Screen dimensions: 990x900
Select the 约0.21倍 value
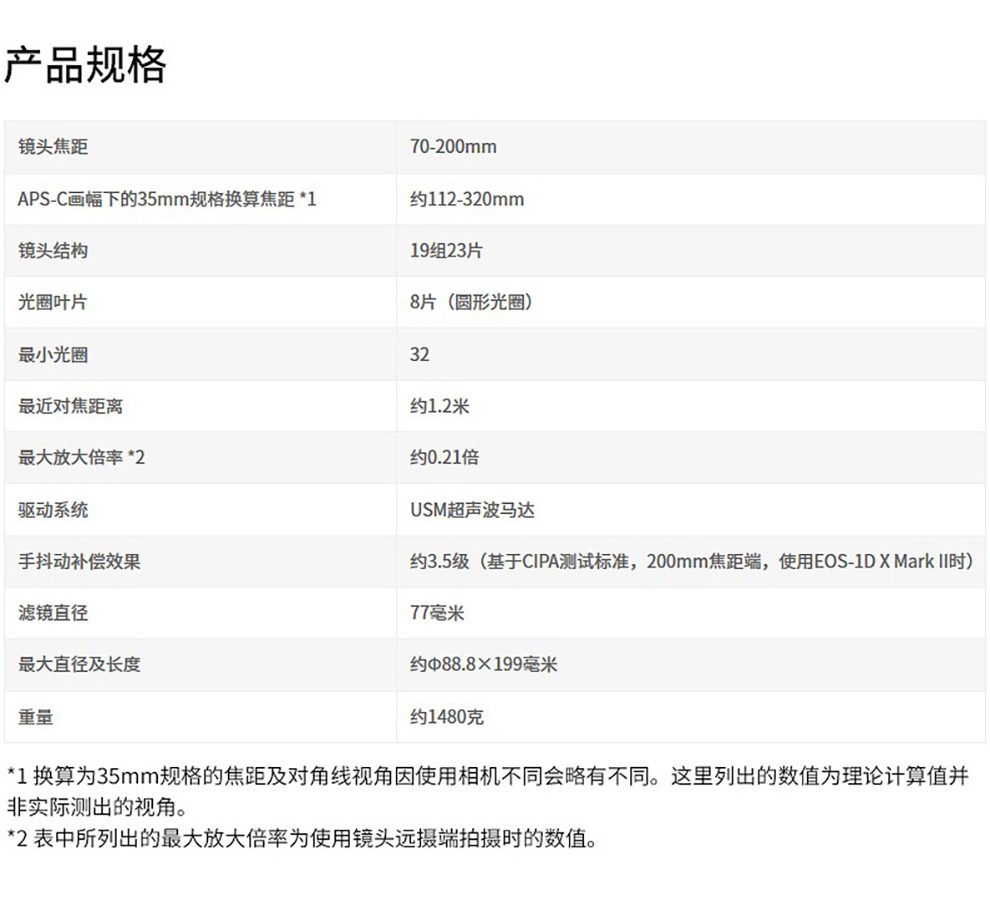(x=444, y=457)
